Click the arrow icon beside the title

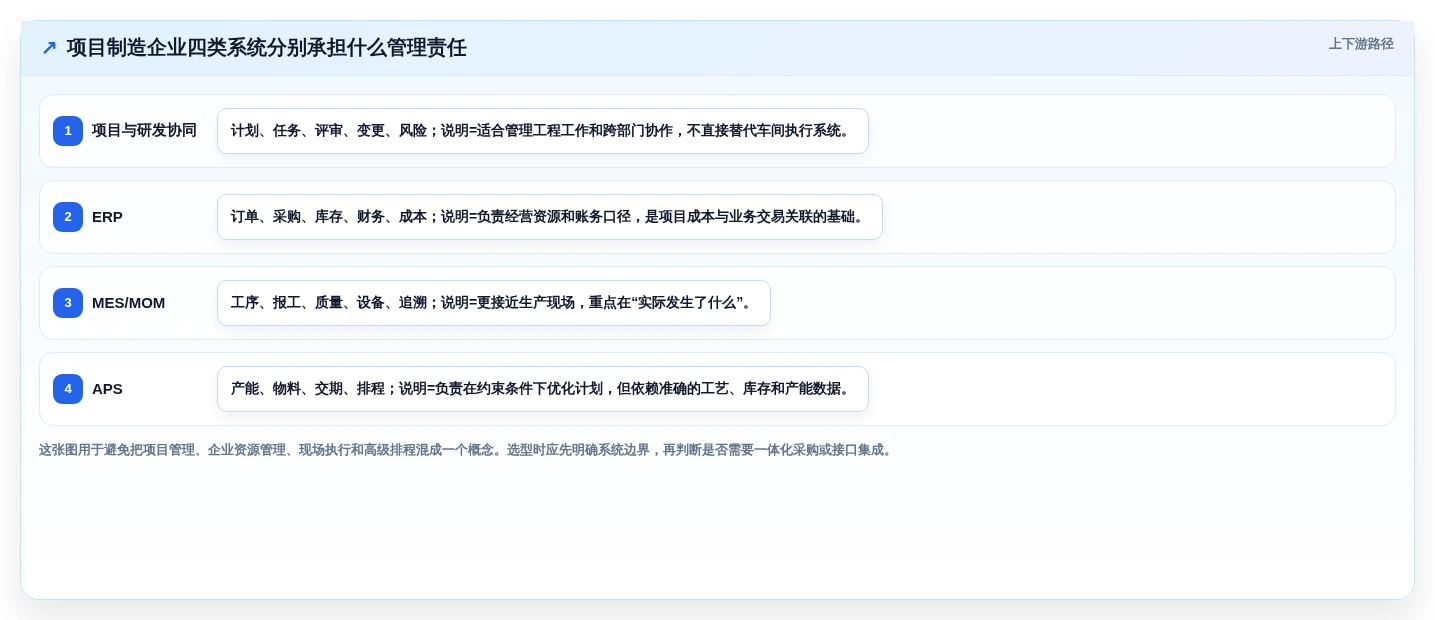click(x=49, y=48)
